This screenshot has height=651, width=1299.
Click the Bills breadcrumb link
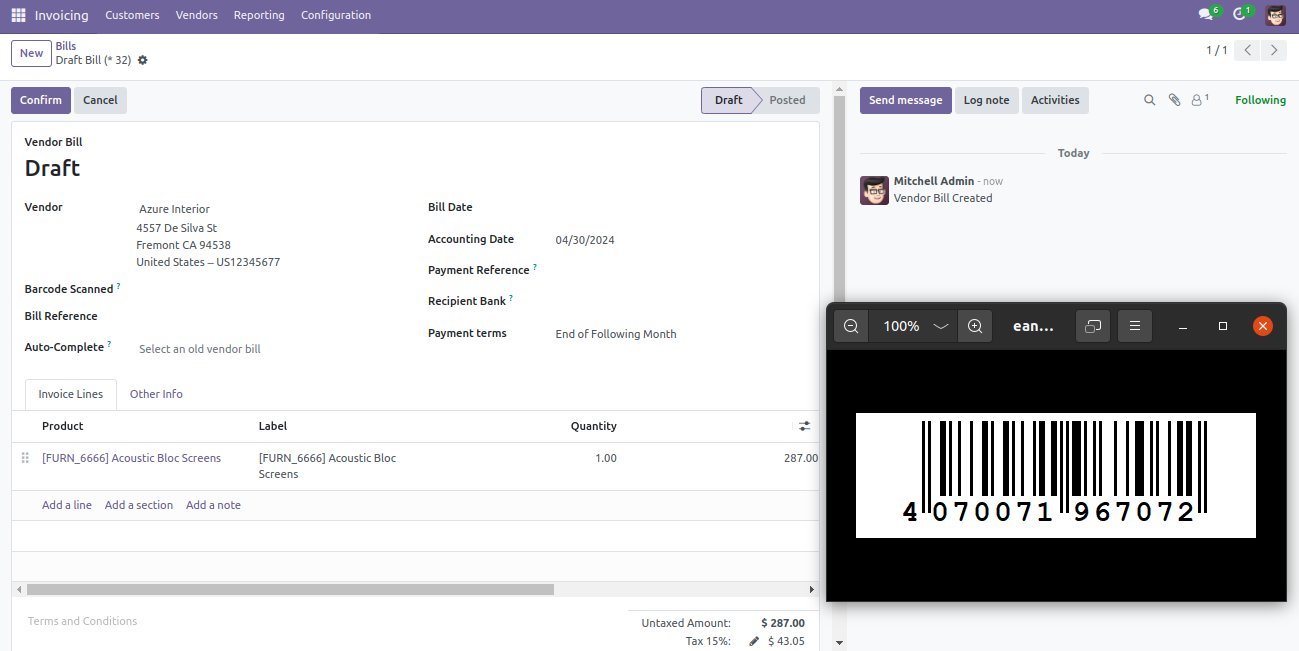66,46
